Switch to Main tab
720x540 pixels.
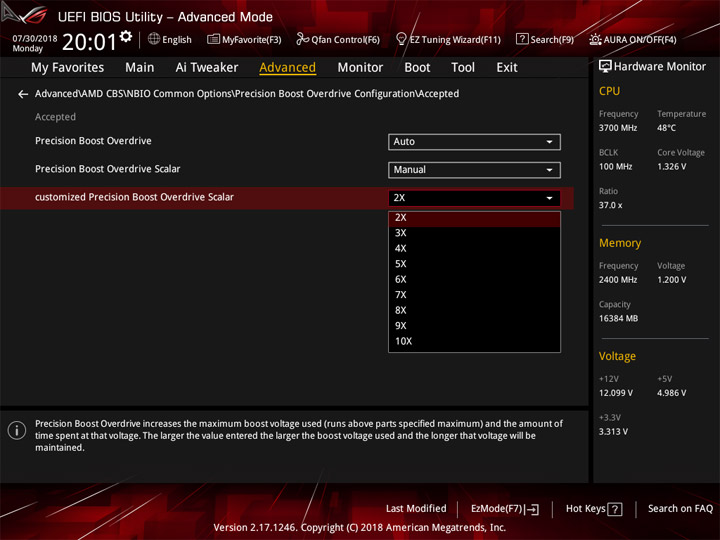tap(140, 68)
